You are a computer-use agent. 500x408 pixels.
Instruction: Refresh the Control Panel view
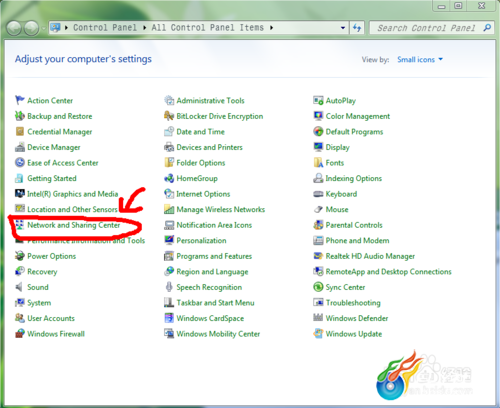coord(357,28)
